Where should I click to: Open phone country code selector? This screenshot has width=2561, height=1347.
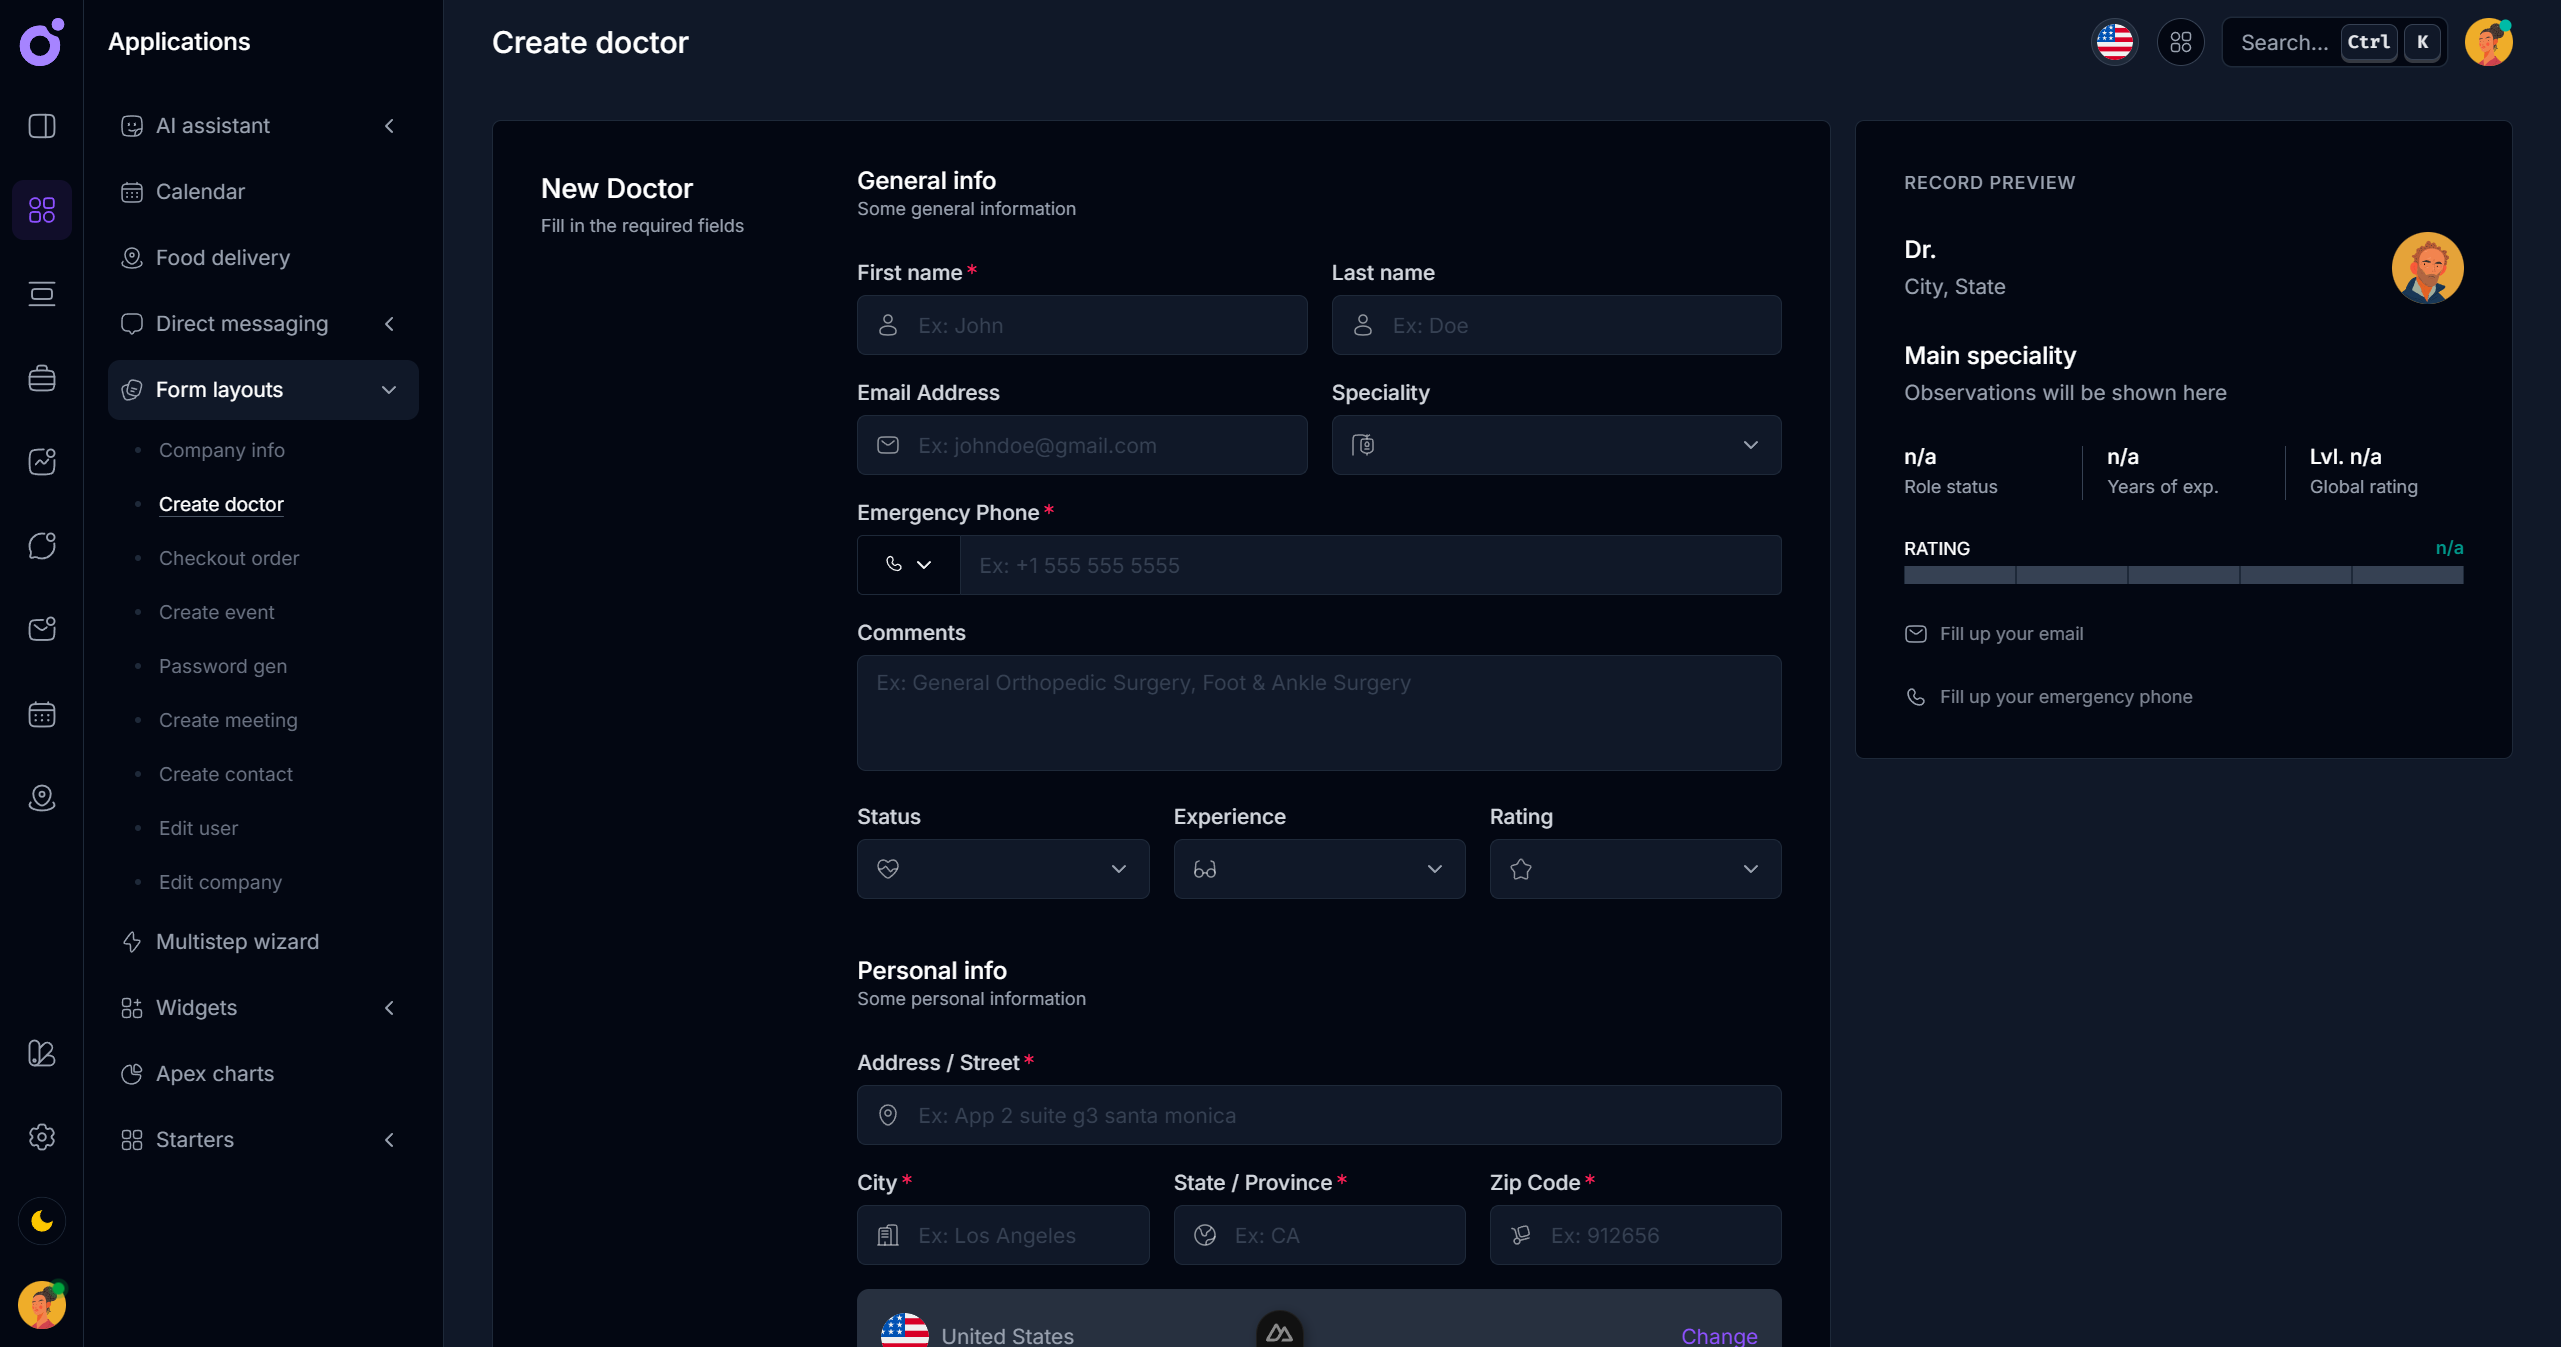(x=908, y=565)
